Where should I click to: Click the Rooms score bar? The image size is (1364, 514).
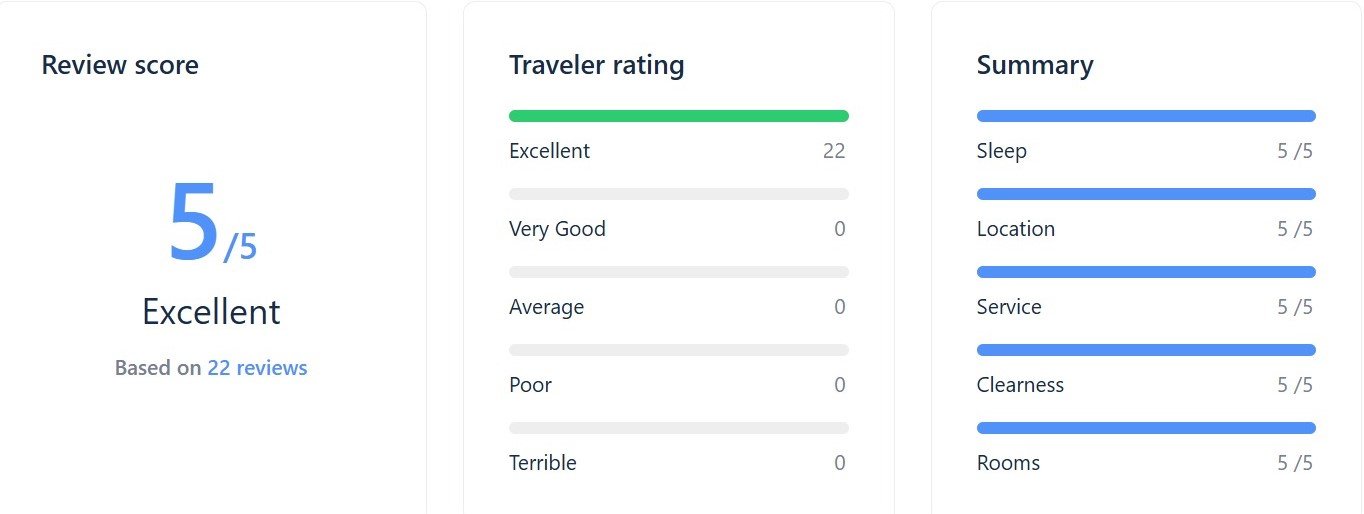click(x=1146, y=428)
